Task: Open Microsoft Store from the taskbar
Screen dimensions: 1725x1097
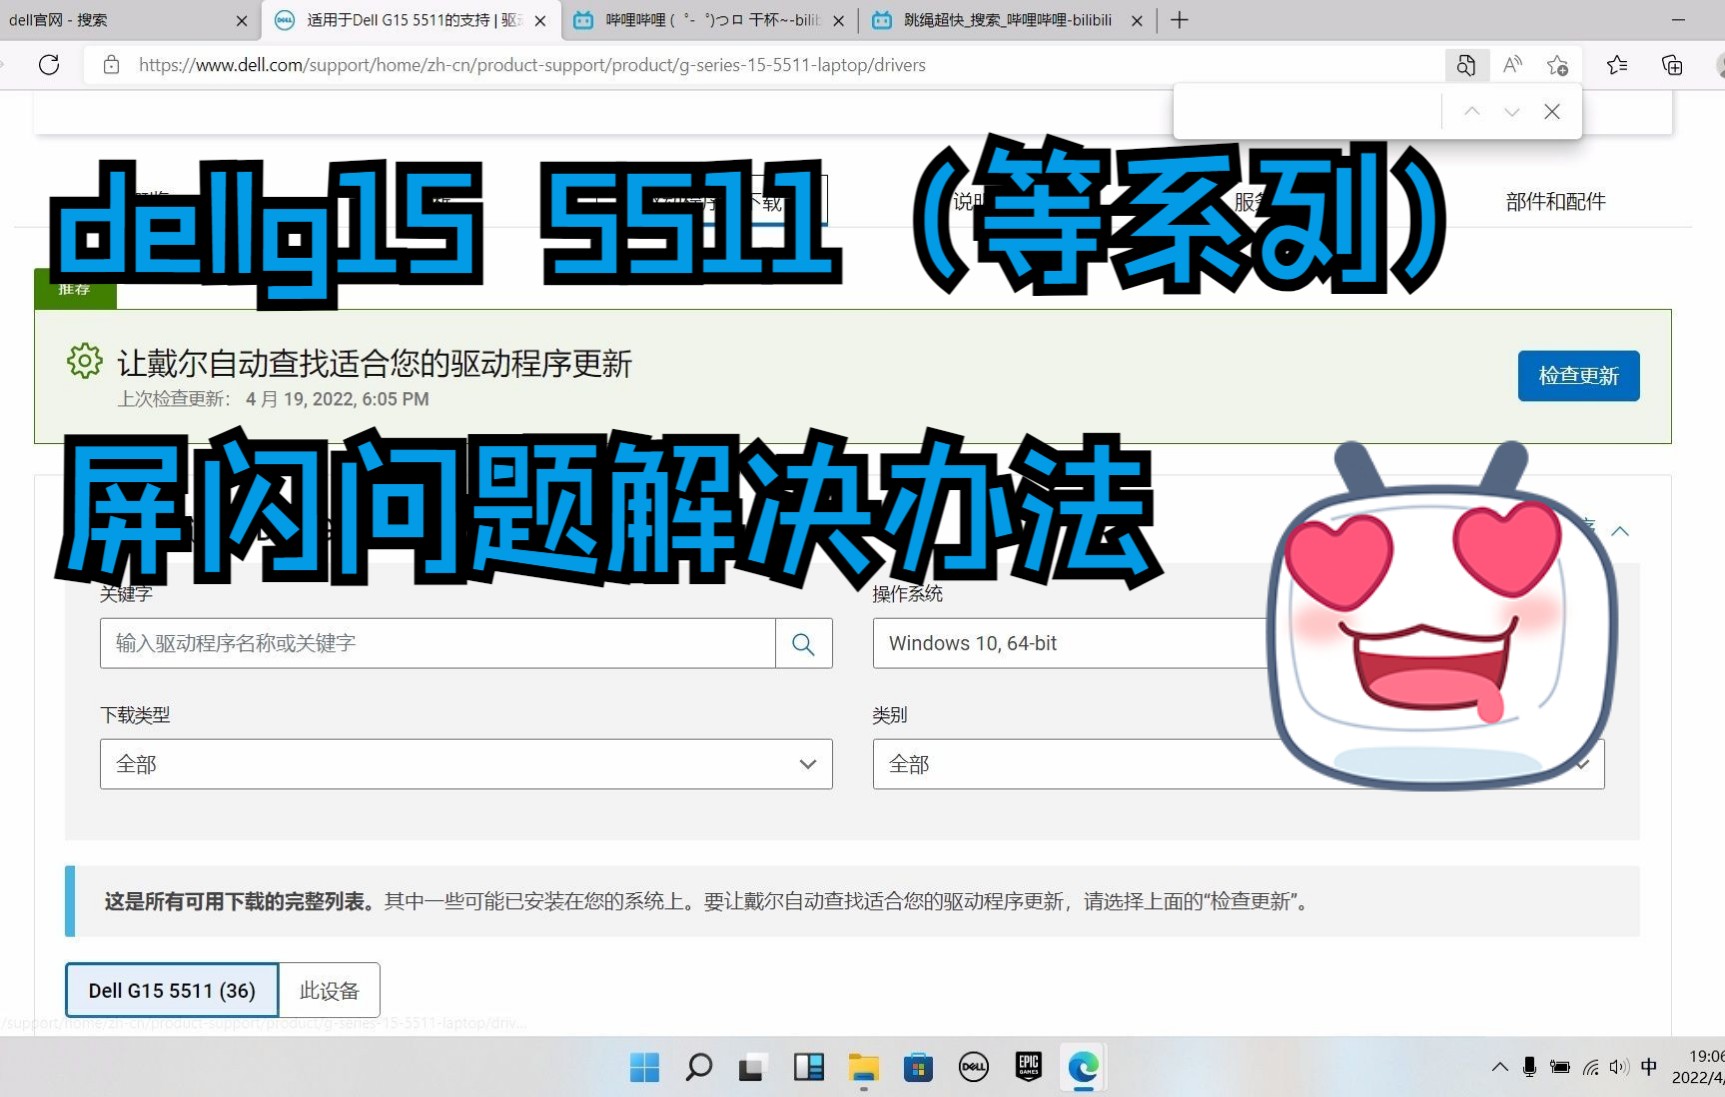Action: [x=918, y=1067]
